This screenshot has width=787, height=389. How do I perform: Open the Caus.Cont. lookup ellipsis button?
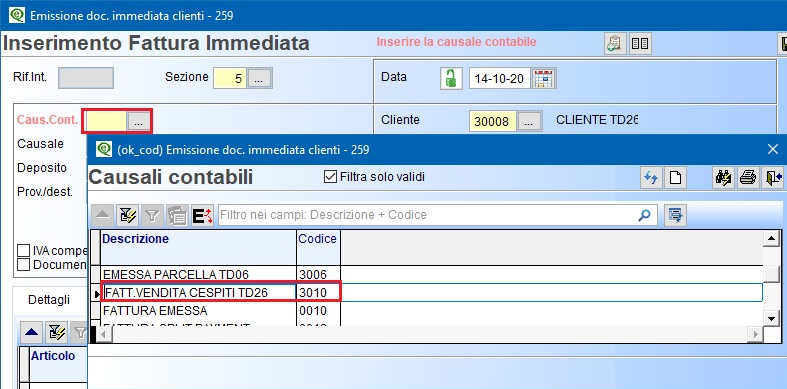139,121
